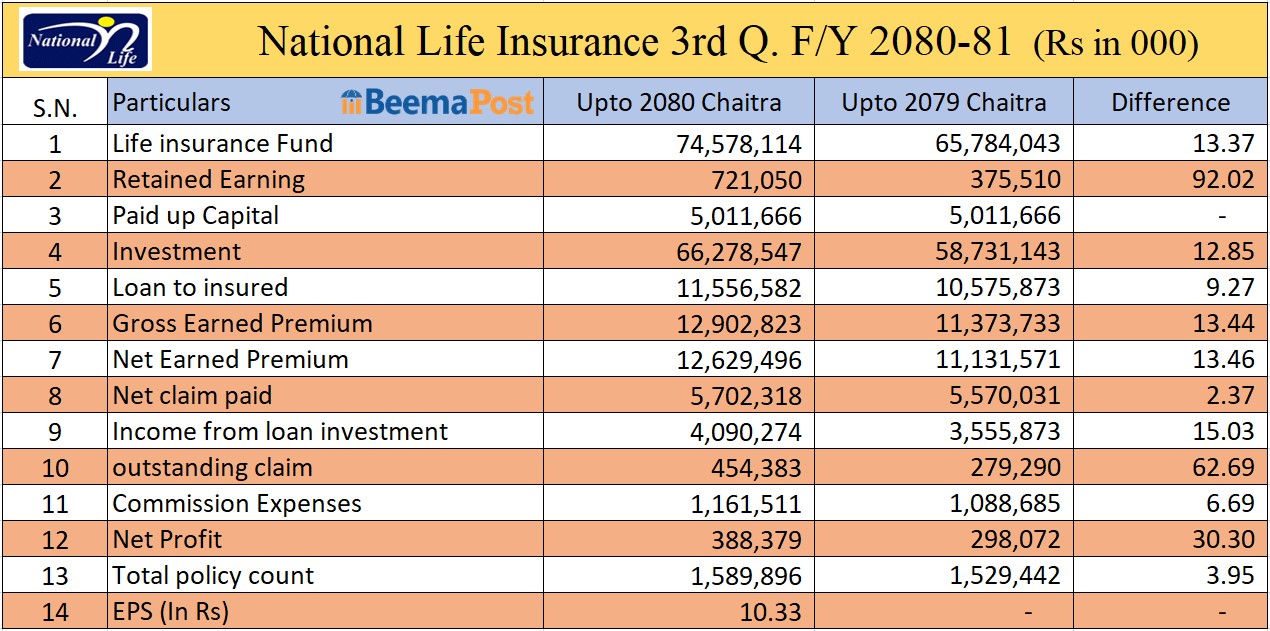Click the Upto 2080 Chaitra header
The width and height of the screenshot is (1270, 631).
pos(679,103)
